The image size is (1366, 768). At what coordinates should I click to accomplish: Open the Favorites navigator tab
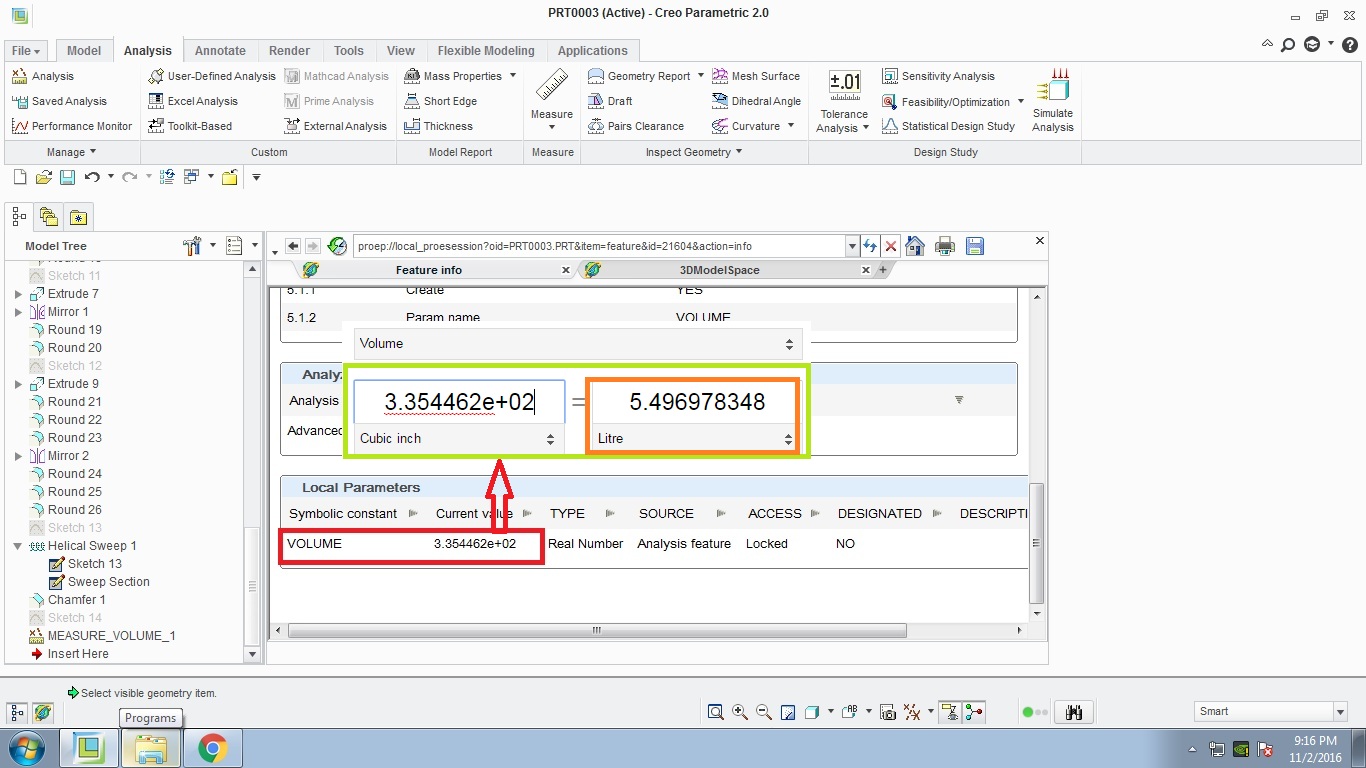pyautogui.click(x=78, y=217)
